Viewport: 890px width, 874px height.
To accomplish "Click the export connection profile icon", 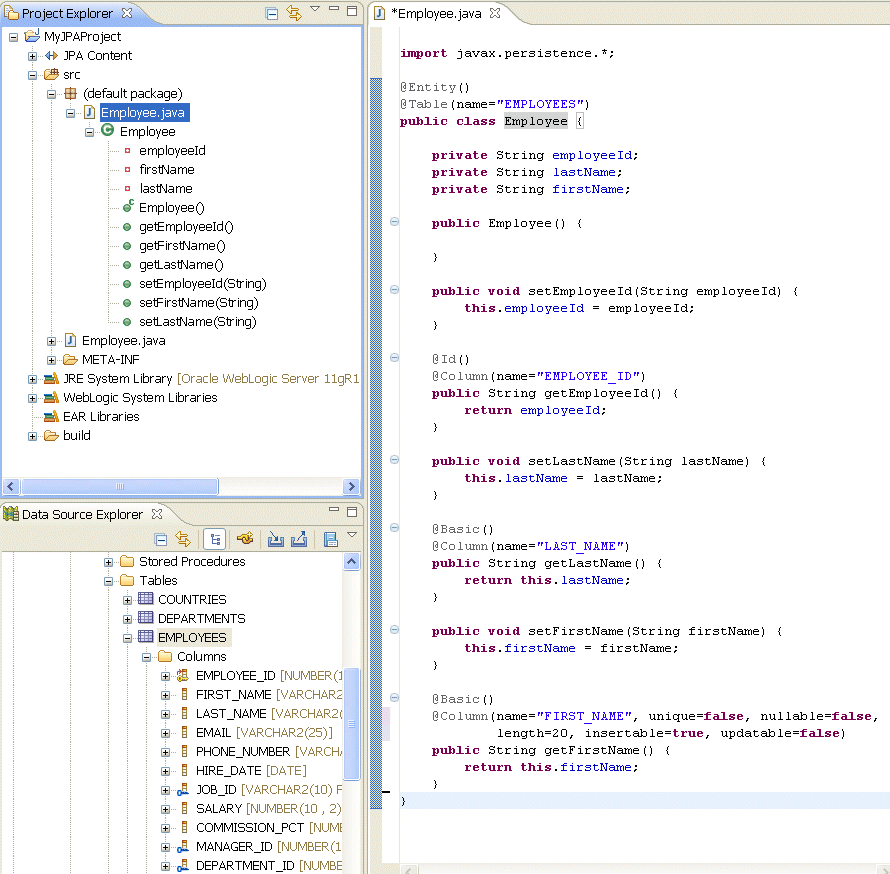I will pyautogui.click(x=299, y=539).
